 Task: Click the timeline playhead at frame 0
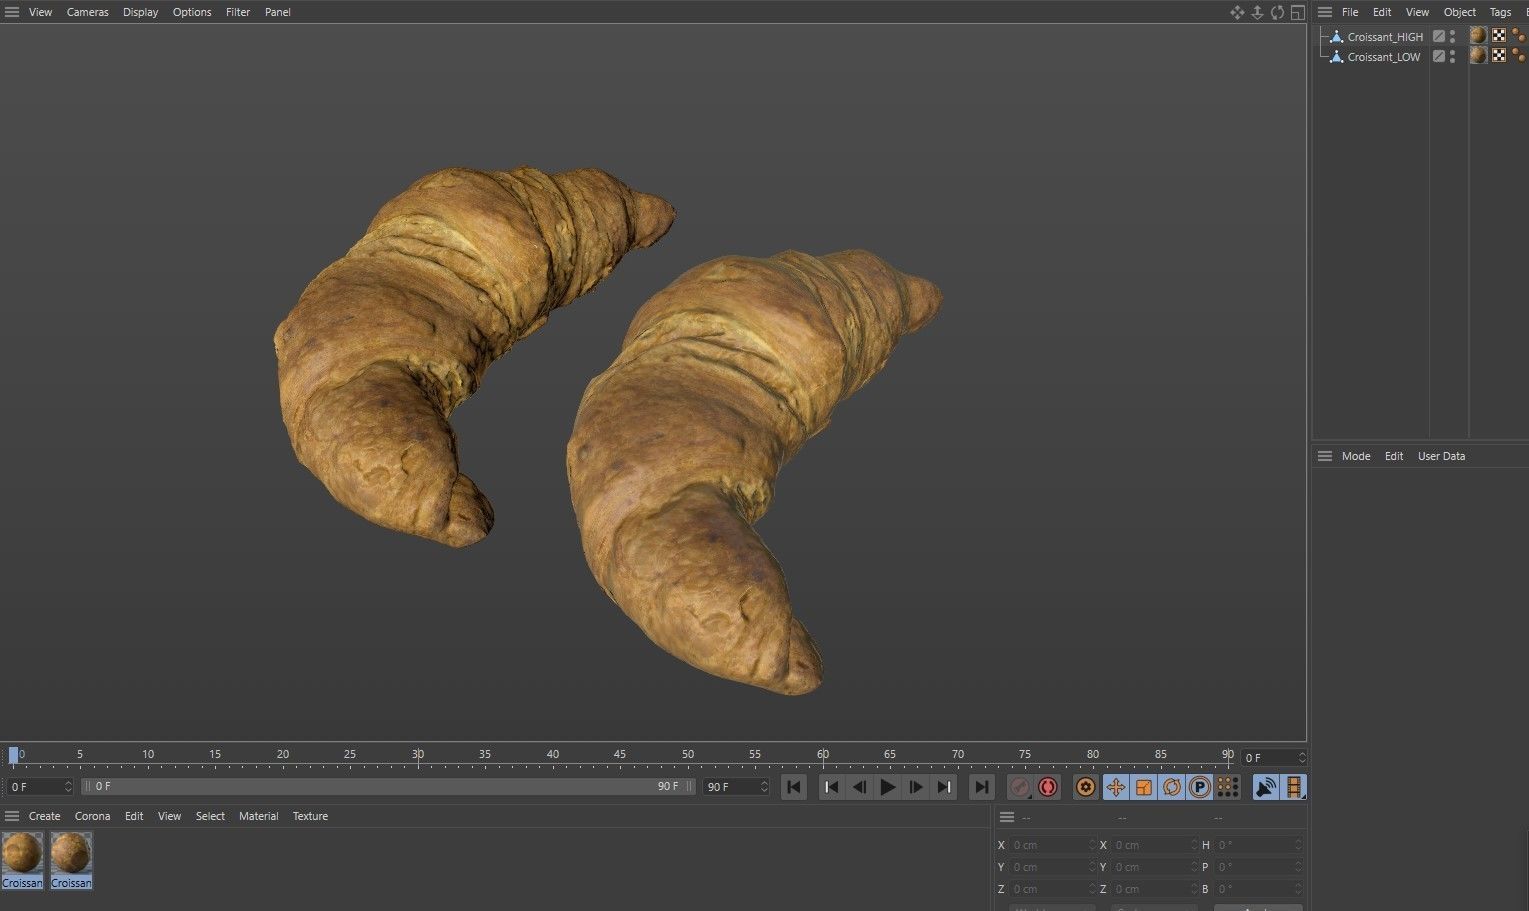pos(13,755)
